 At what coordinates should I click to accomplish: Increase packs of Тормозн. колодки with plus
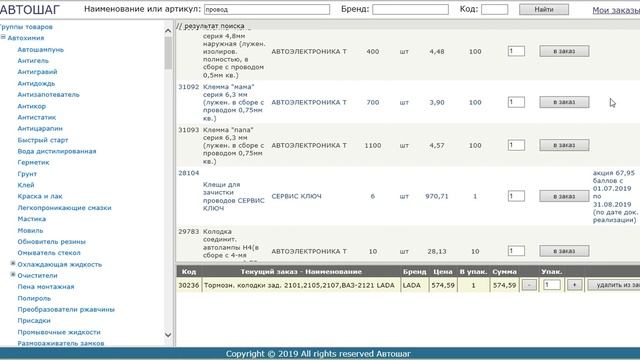(x=574, y=285)
